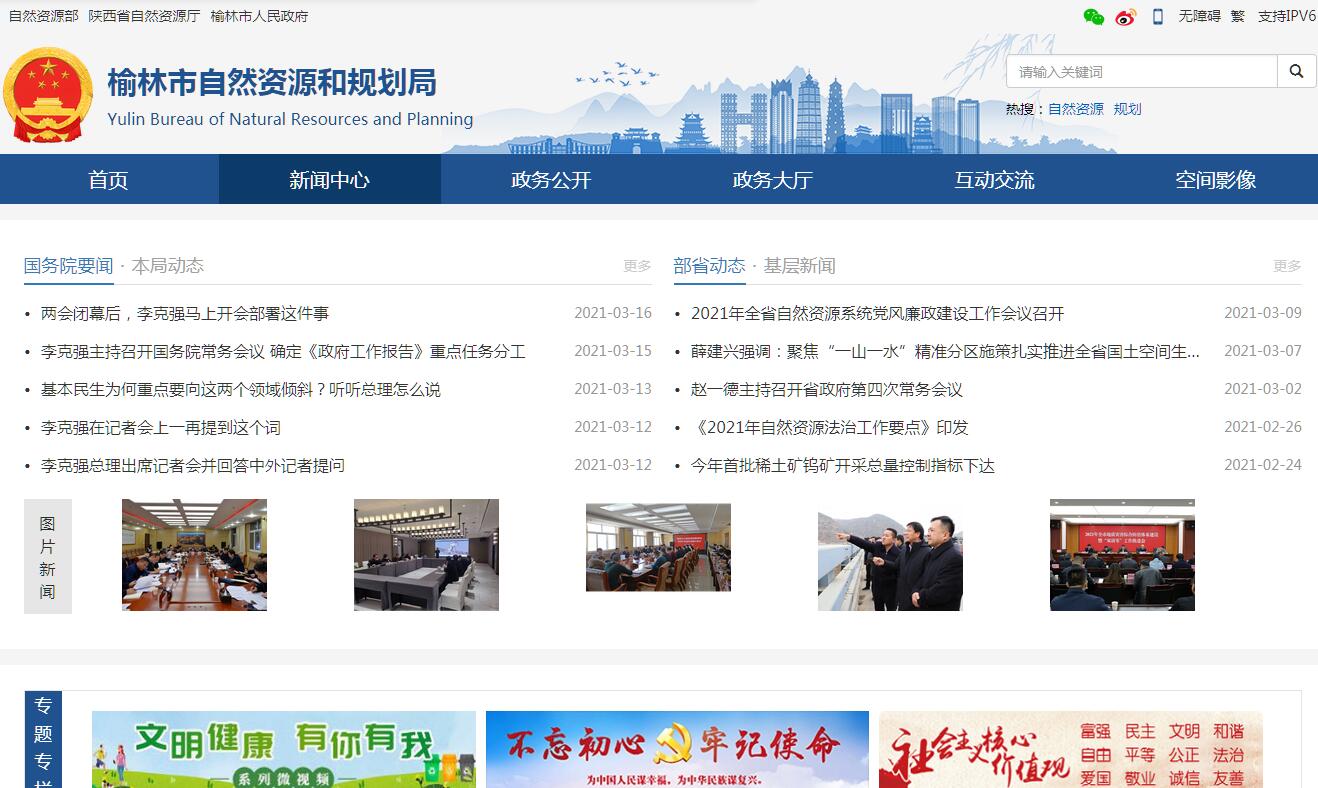1318x788 pixels.
Task: Click hot search link 自然资源
Action: click(x=1075, y=109)
